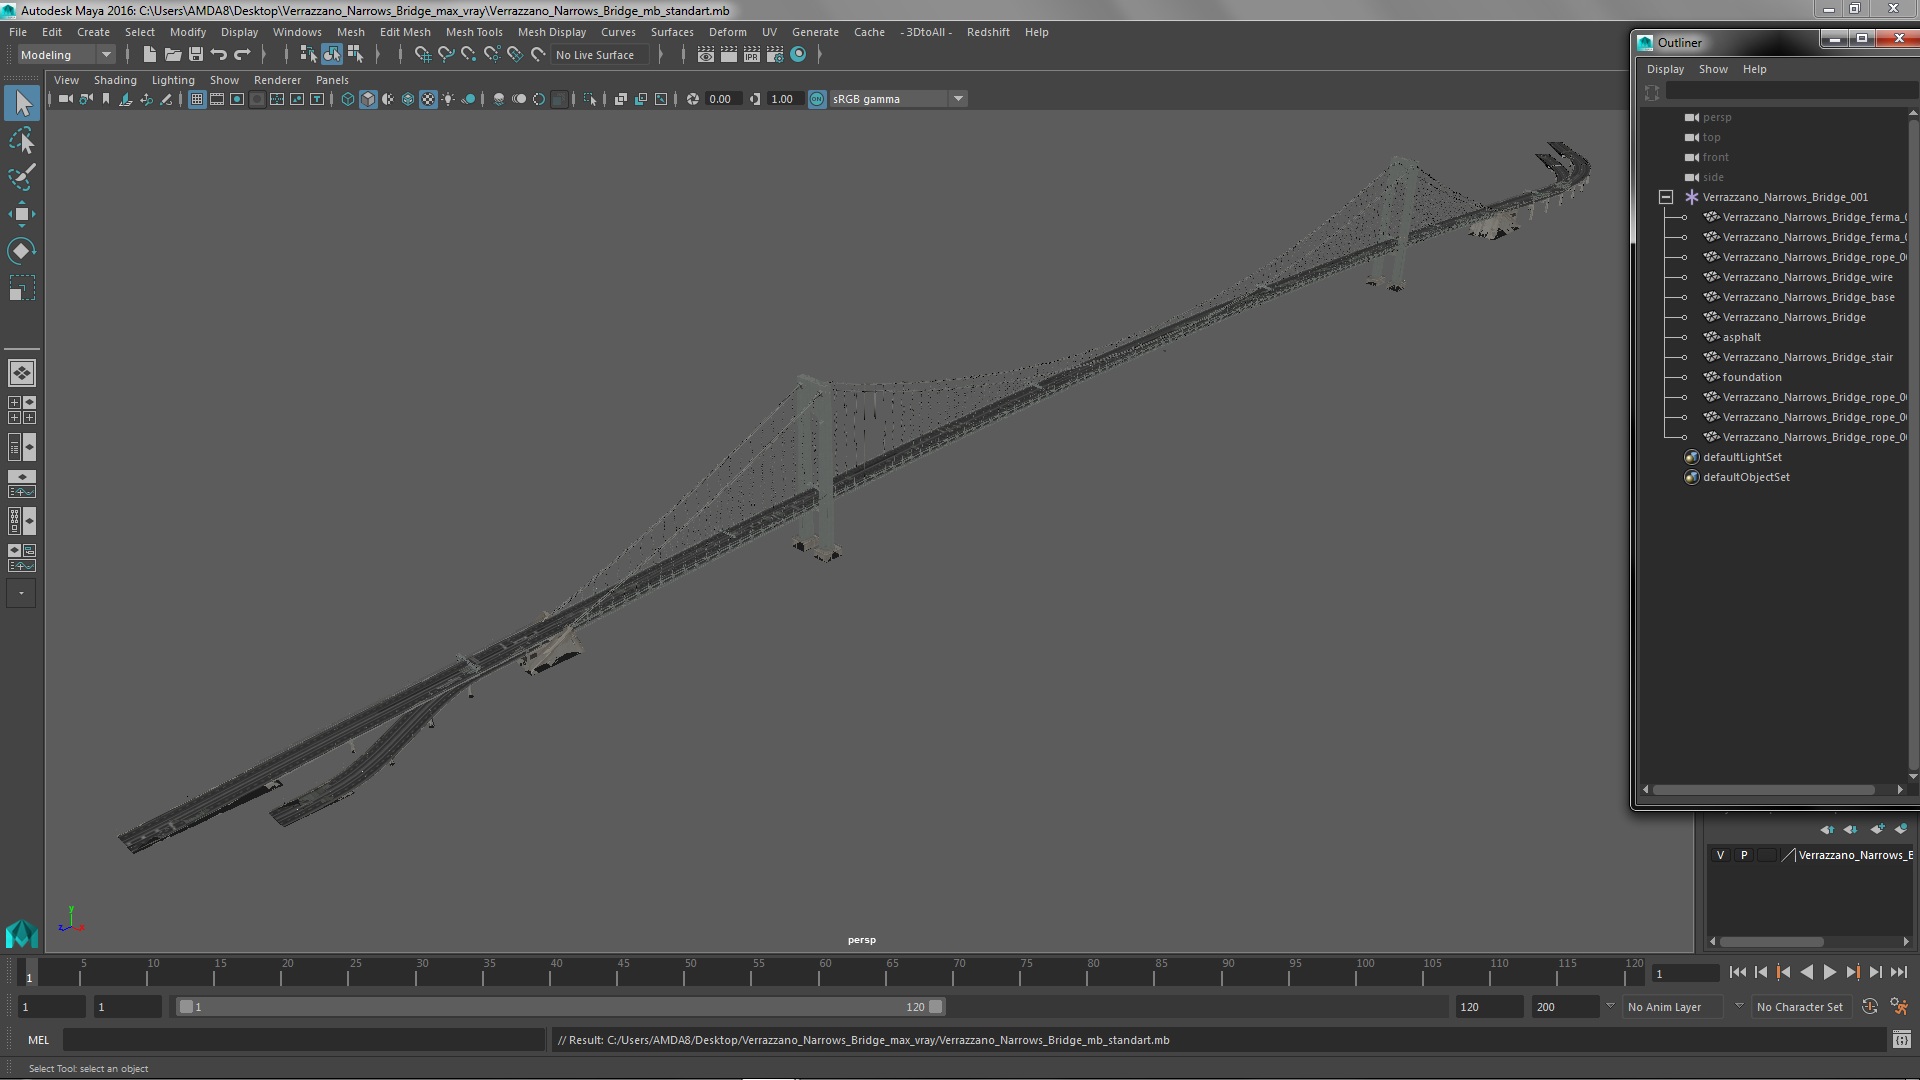Click the time range slider bar
Screen dimensions: 1920x1080
tap(560, 1007)
